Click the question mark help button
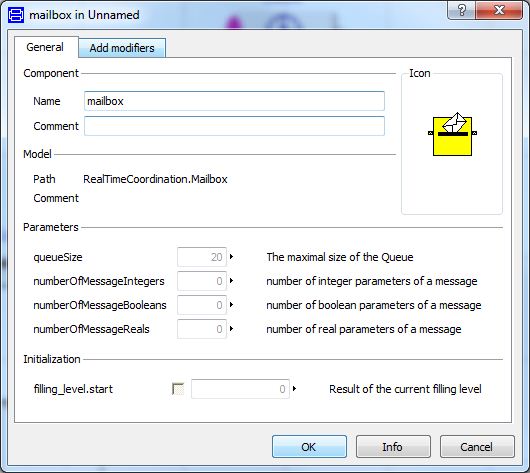 [462, 10]
